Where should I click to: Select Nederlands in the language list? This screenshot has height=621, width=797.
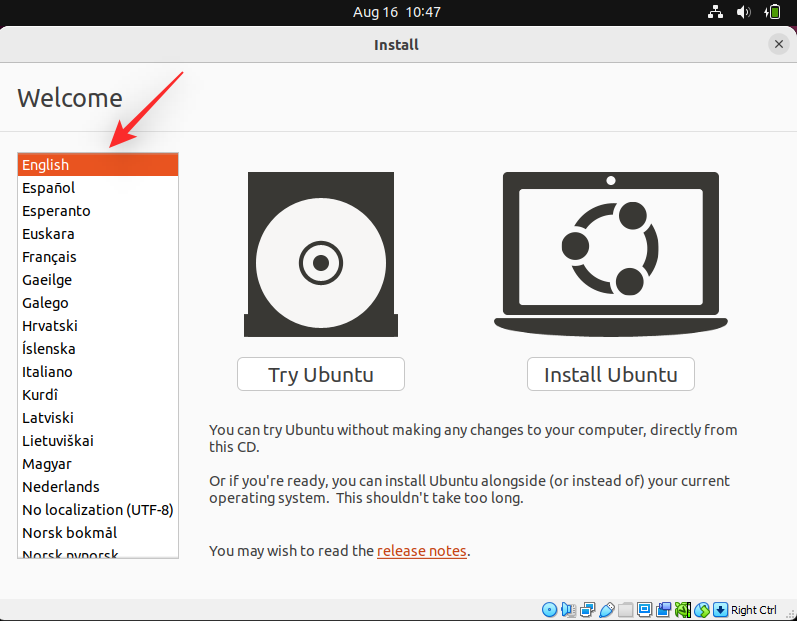point(98,486)
